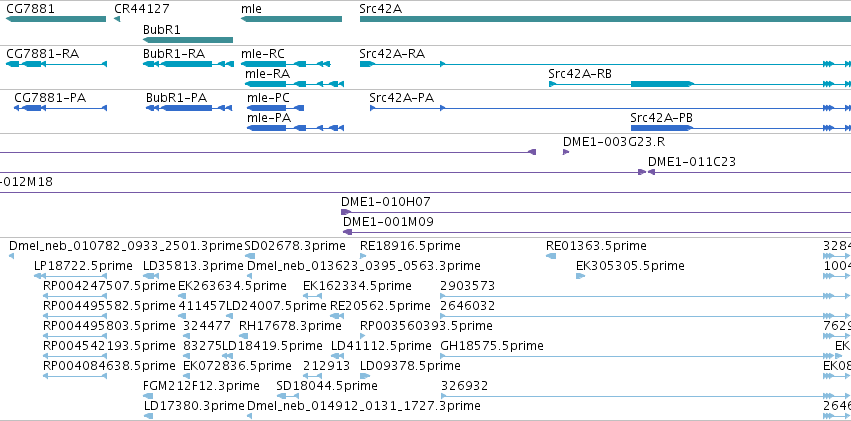Select the BubR1-RA transcript glyph

(x=188, y=64)
